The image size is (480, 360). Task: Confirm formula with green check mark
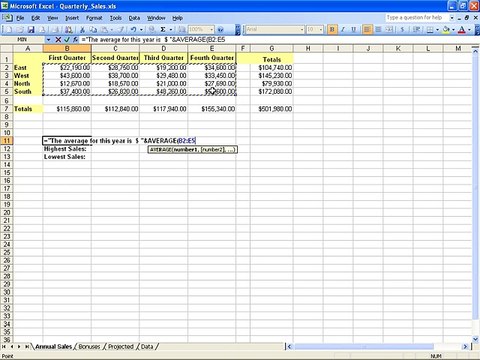pyautogui.click(x=67, y=40)
